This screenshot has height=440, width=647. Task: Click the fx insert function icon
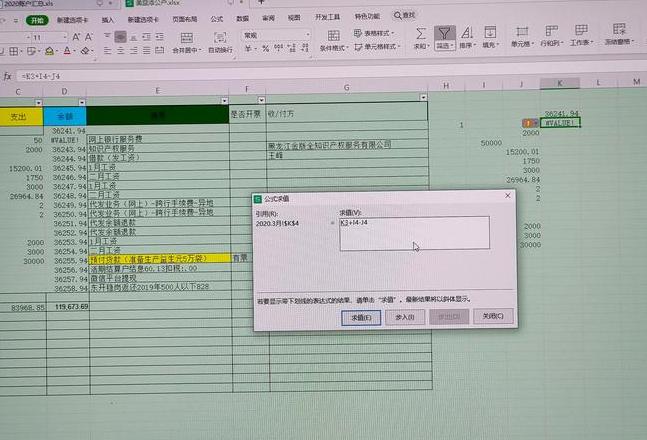click(7, 76)
